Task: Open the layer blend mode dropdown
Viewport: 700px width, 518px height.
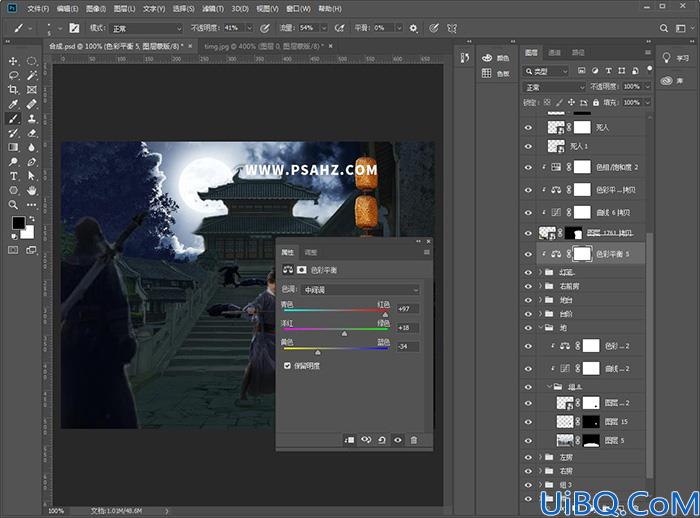Action: point(554,87)
